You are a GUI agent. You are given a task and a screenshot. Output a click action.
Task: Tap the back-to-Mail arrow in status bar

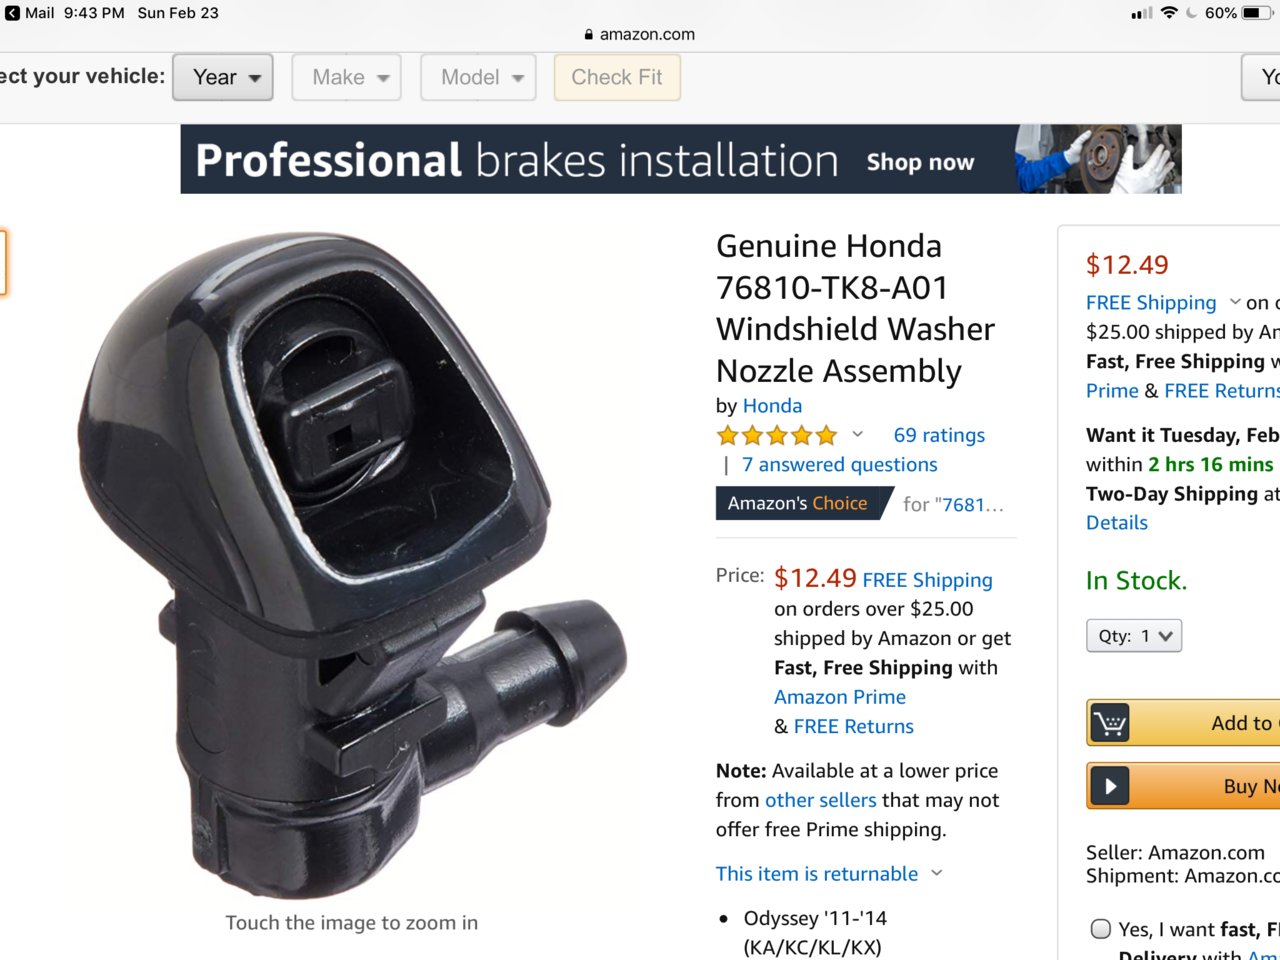(x=12, y=13)
